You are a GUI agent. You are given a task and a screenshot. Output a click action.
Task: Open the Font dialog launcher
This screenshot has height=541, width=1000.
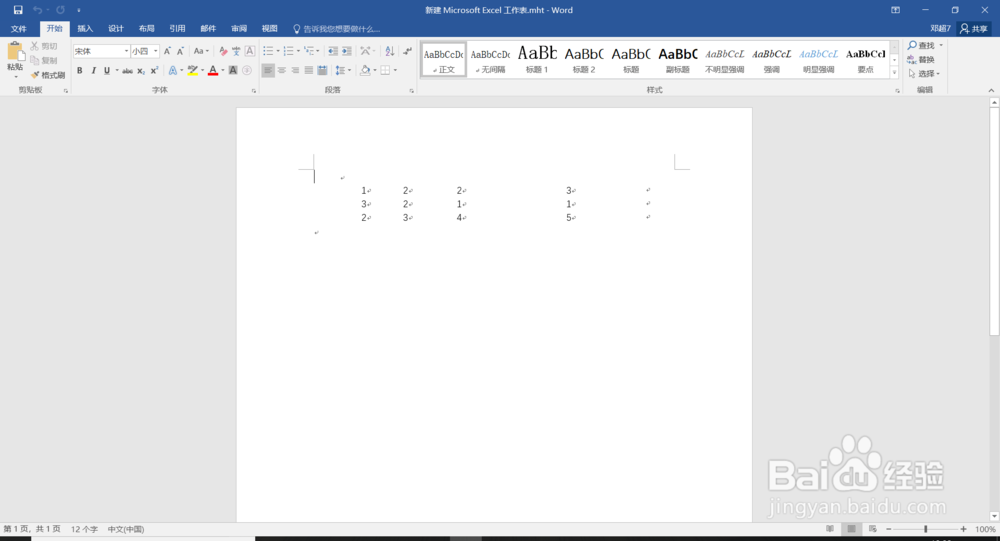(254, 91)
